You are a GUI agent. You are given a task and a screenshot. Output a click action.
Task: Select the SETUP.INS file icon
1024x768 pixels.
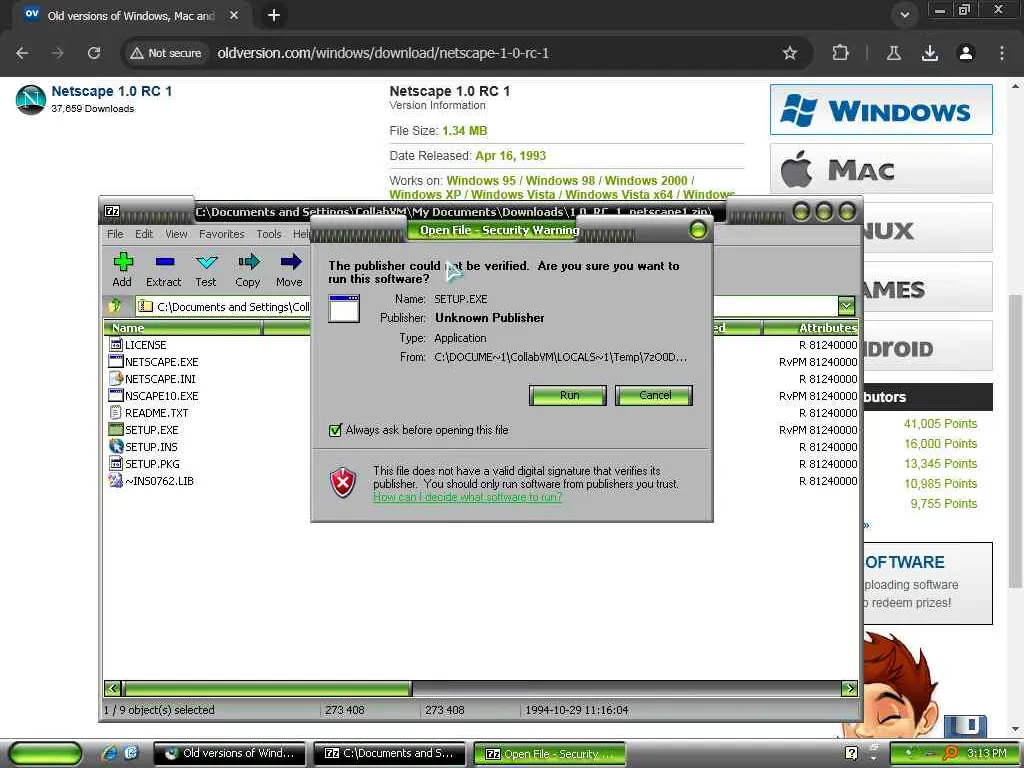click(116, 447)
